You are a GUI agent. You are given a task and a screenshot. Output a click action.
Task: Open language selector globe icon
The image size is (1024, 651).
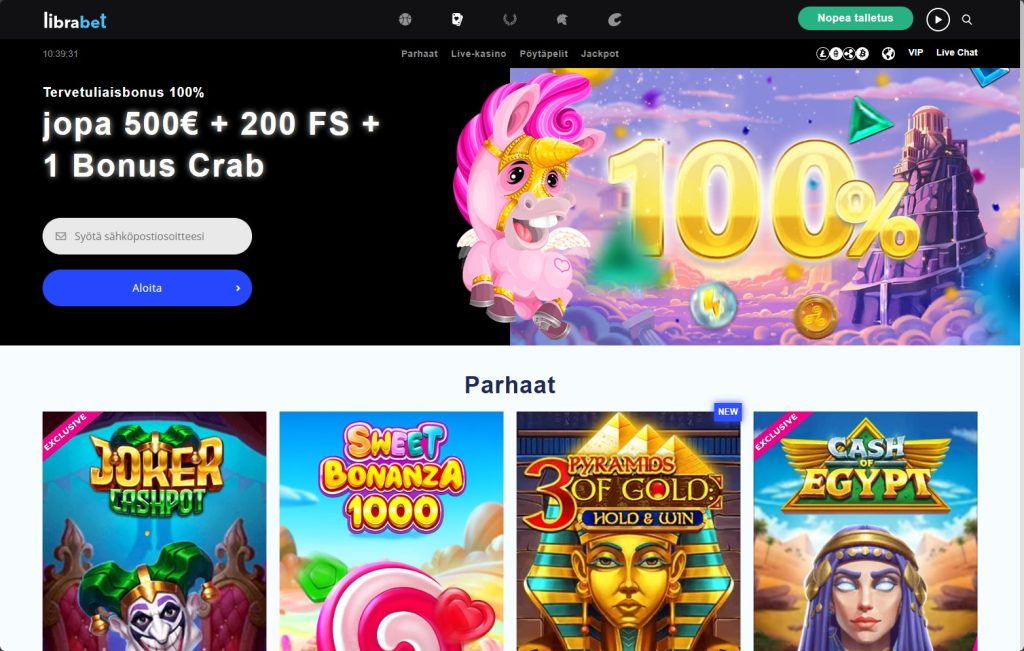[x=888, y=54]
